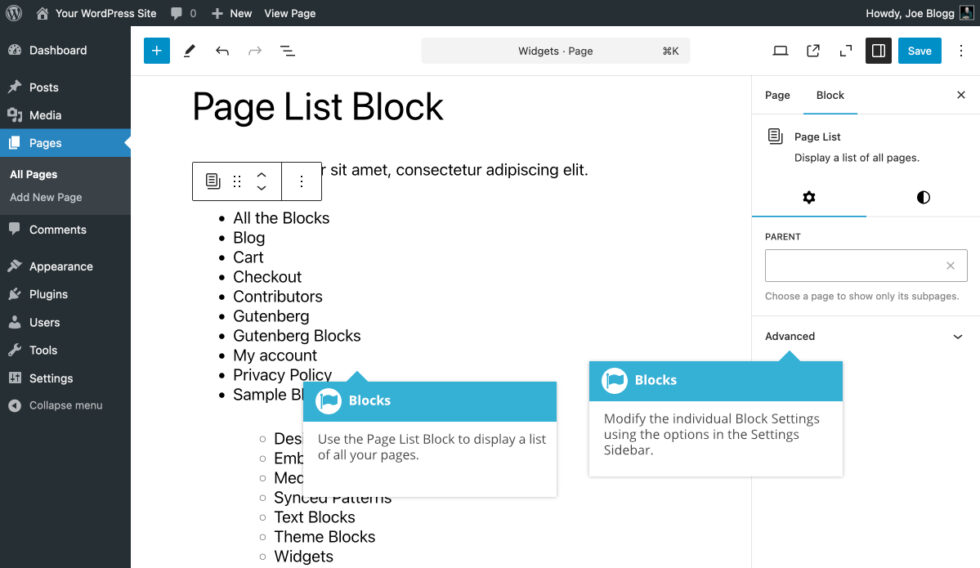Click the Save button

click(919, 51)
